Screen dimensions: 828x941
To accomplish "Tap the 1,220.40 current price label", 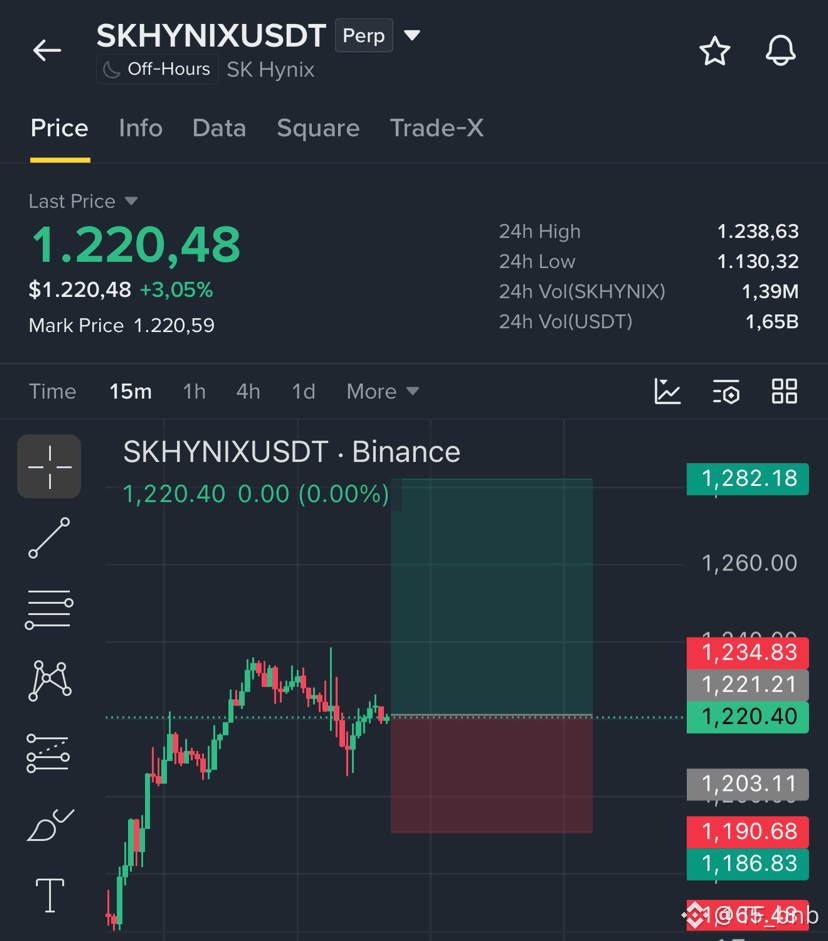I will tap(748, 717).
